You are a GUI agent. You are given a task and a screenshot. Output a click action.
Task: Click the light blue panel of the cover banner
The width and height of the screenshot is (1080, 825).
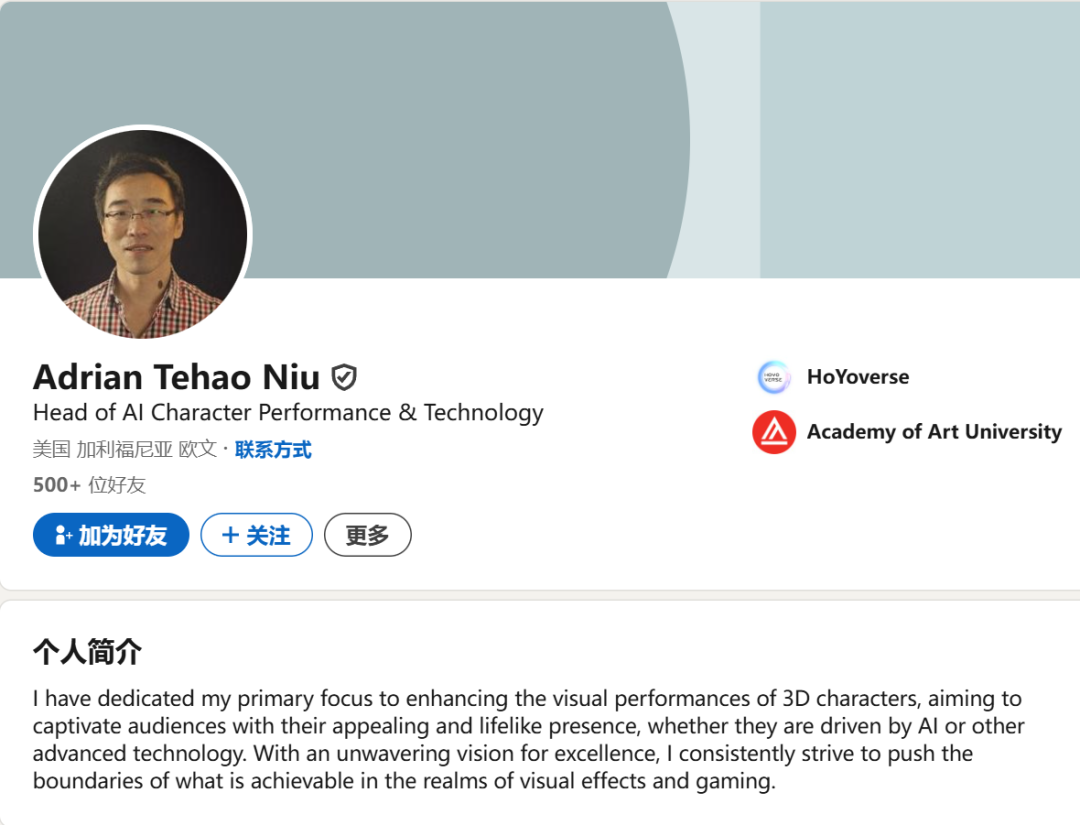pyautogui.click(x=920, y=140)
